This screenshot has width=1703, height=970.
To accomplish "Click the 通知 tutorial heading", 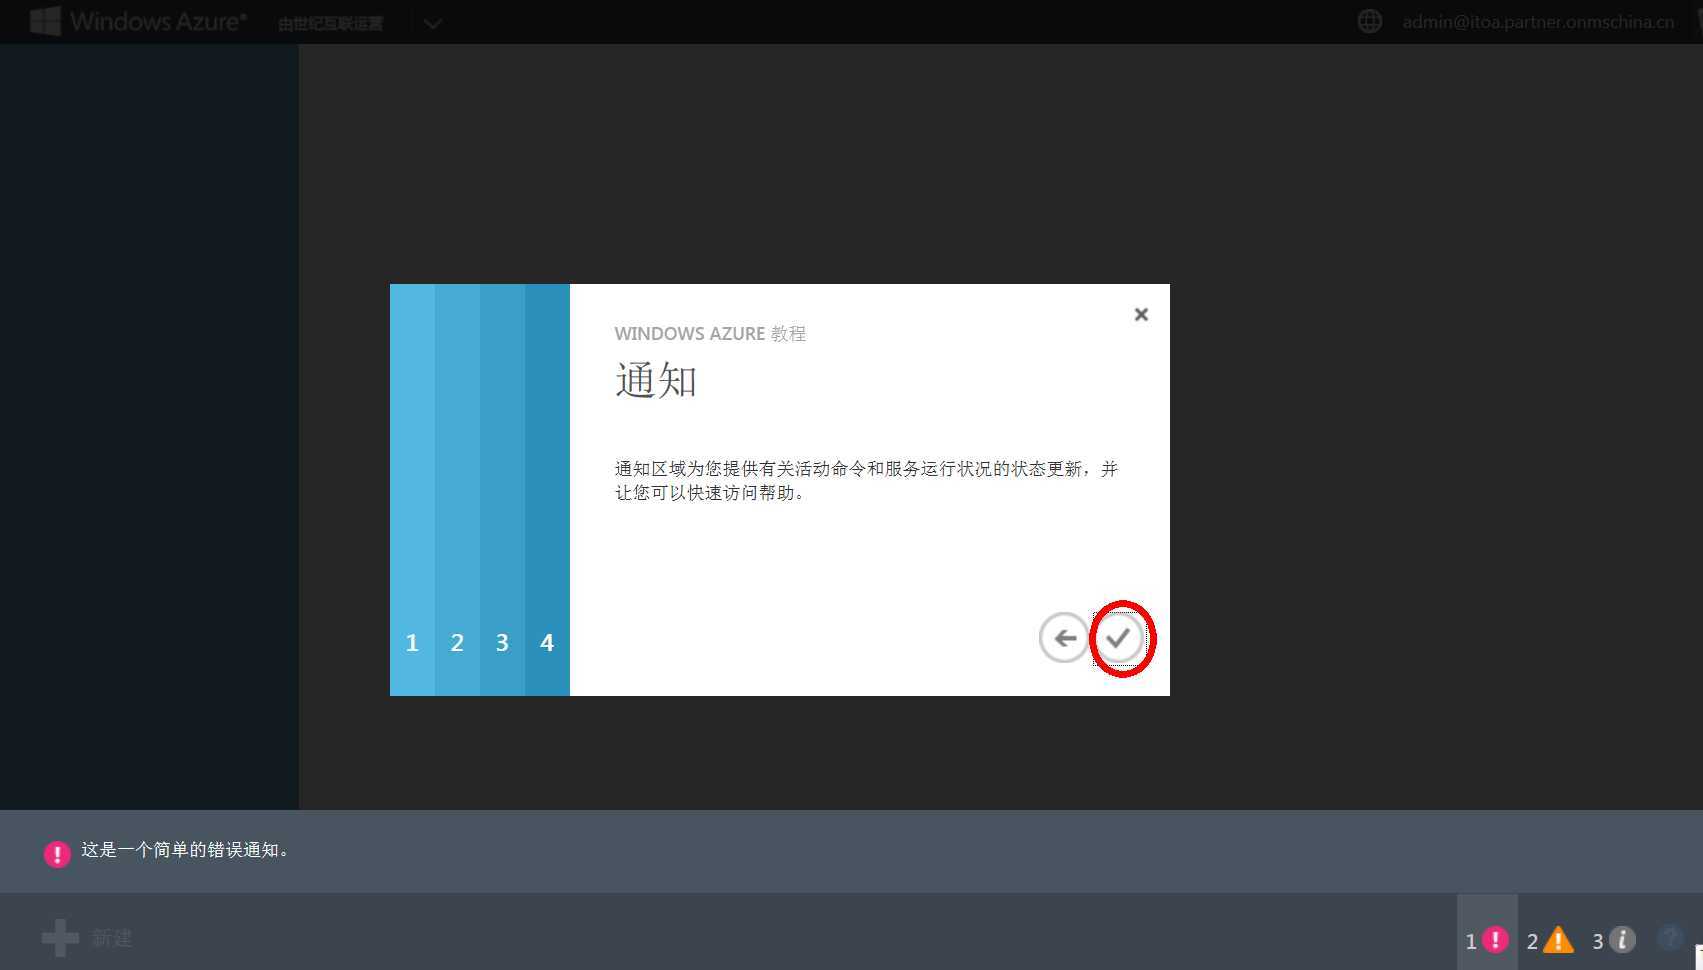I will (x=656, y=381).
